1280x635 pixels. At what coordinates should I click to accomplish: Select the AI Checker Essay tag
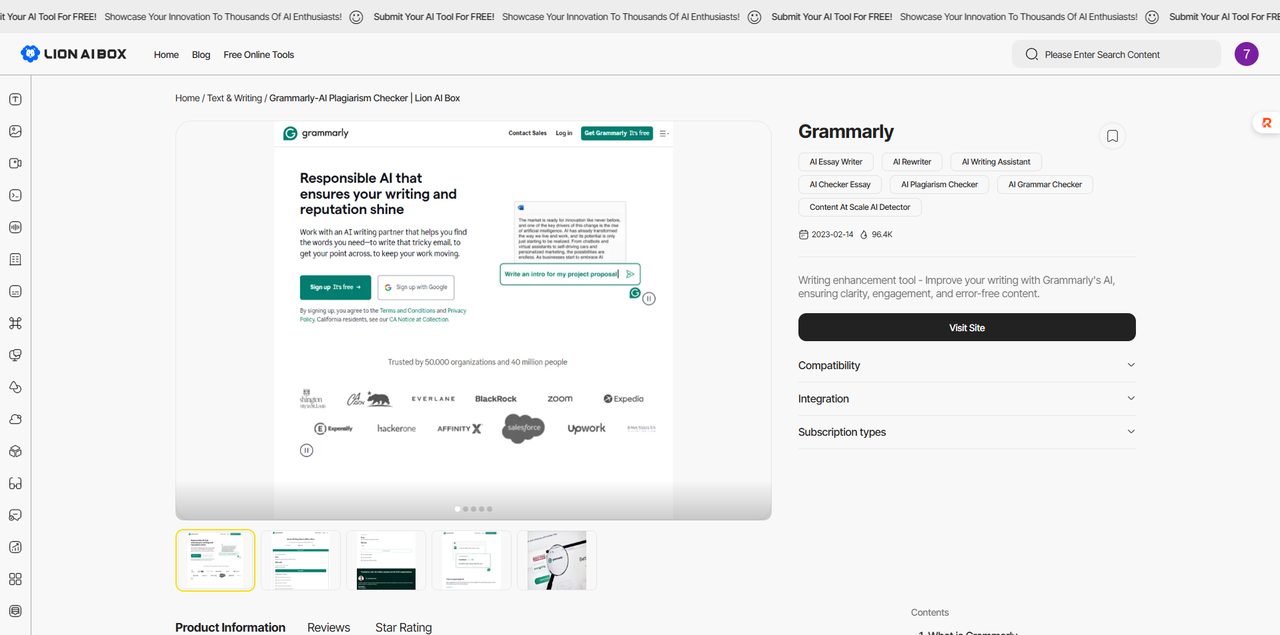840,184
